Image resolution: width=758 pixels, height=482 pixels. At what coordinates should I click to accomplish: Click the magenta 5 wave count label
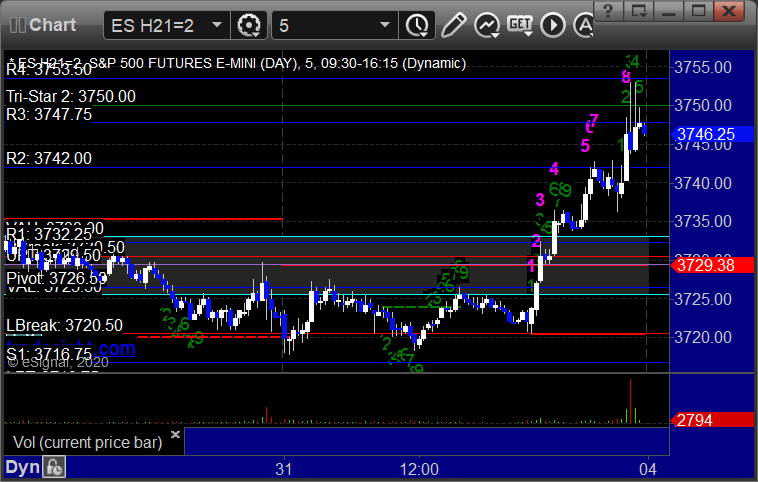tap(585, 146)
